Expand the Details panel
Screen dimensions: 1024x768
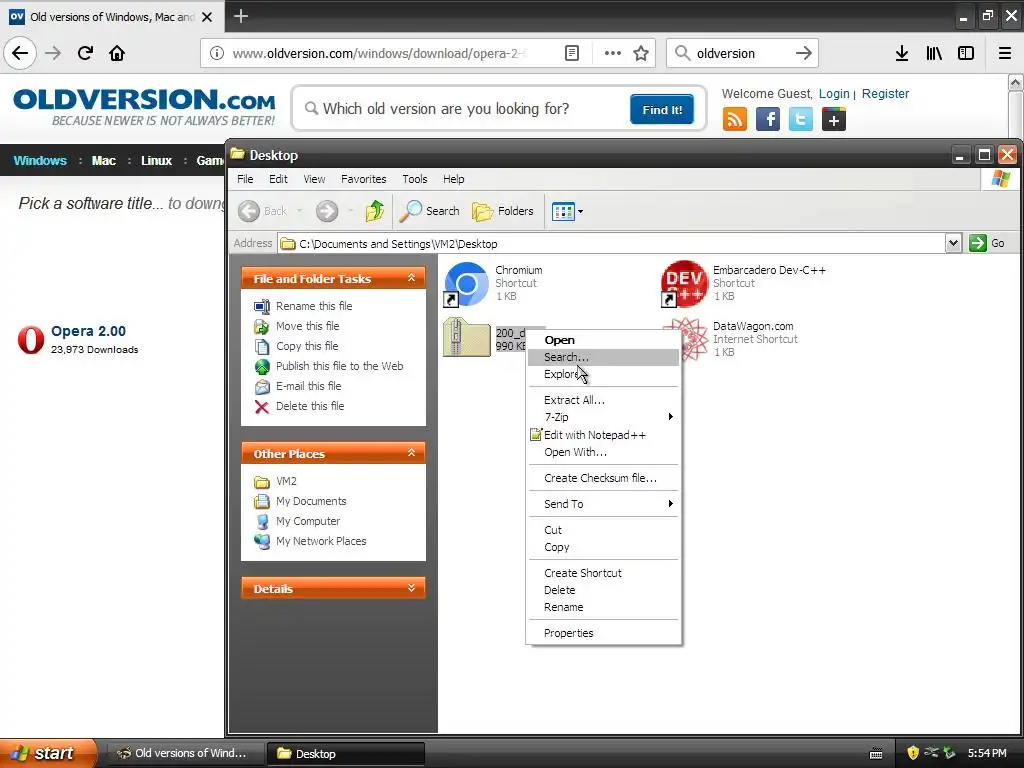(411, 588)
